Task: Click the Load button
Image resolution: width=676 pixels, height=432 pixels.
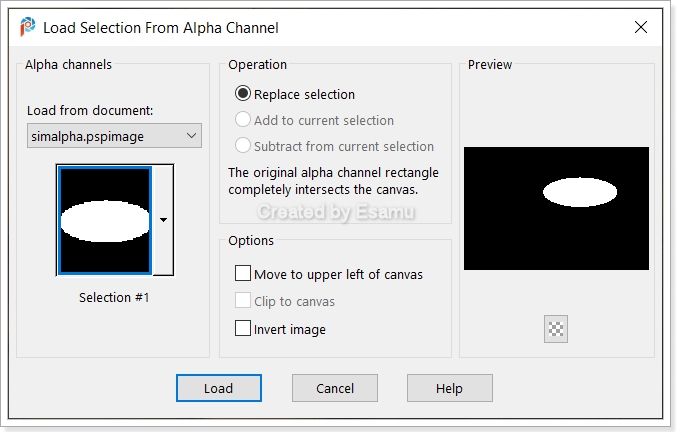Action: pyautogui.click(x=219, y=388)
